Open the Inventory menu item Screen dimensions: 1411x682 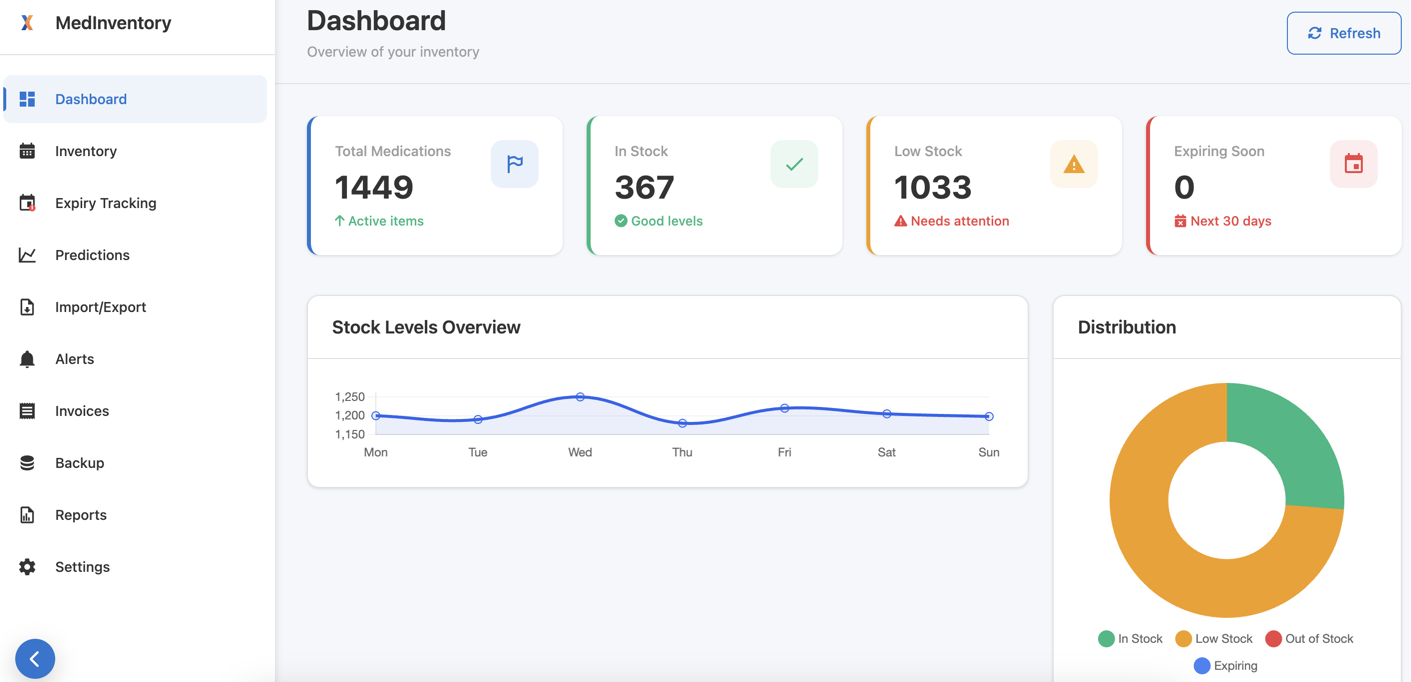point(86,151)
